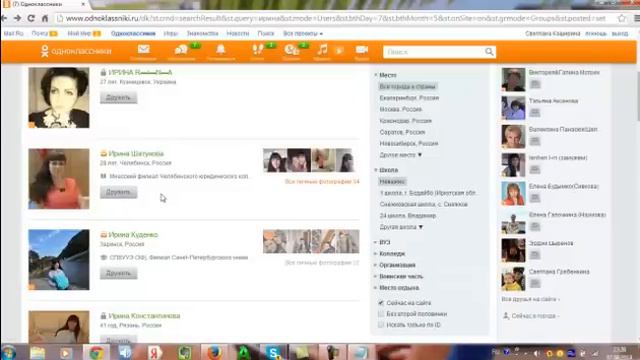
Task: Open the Guests footprints icon
Action: pyautogui.click(x=258, y=50)
